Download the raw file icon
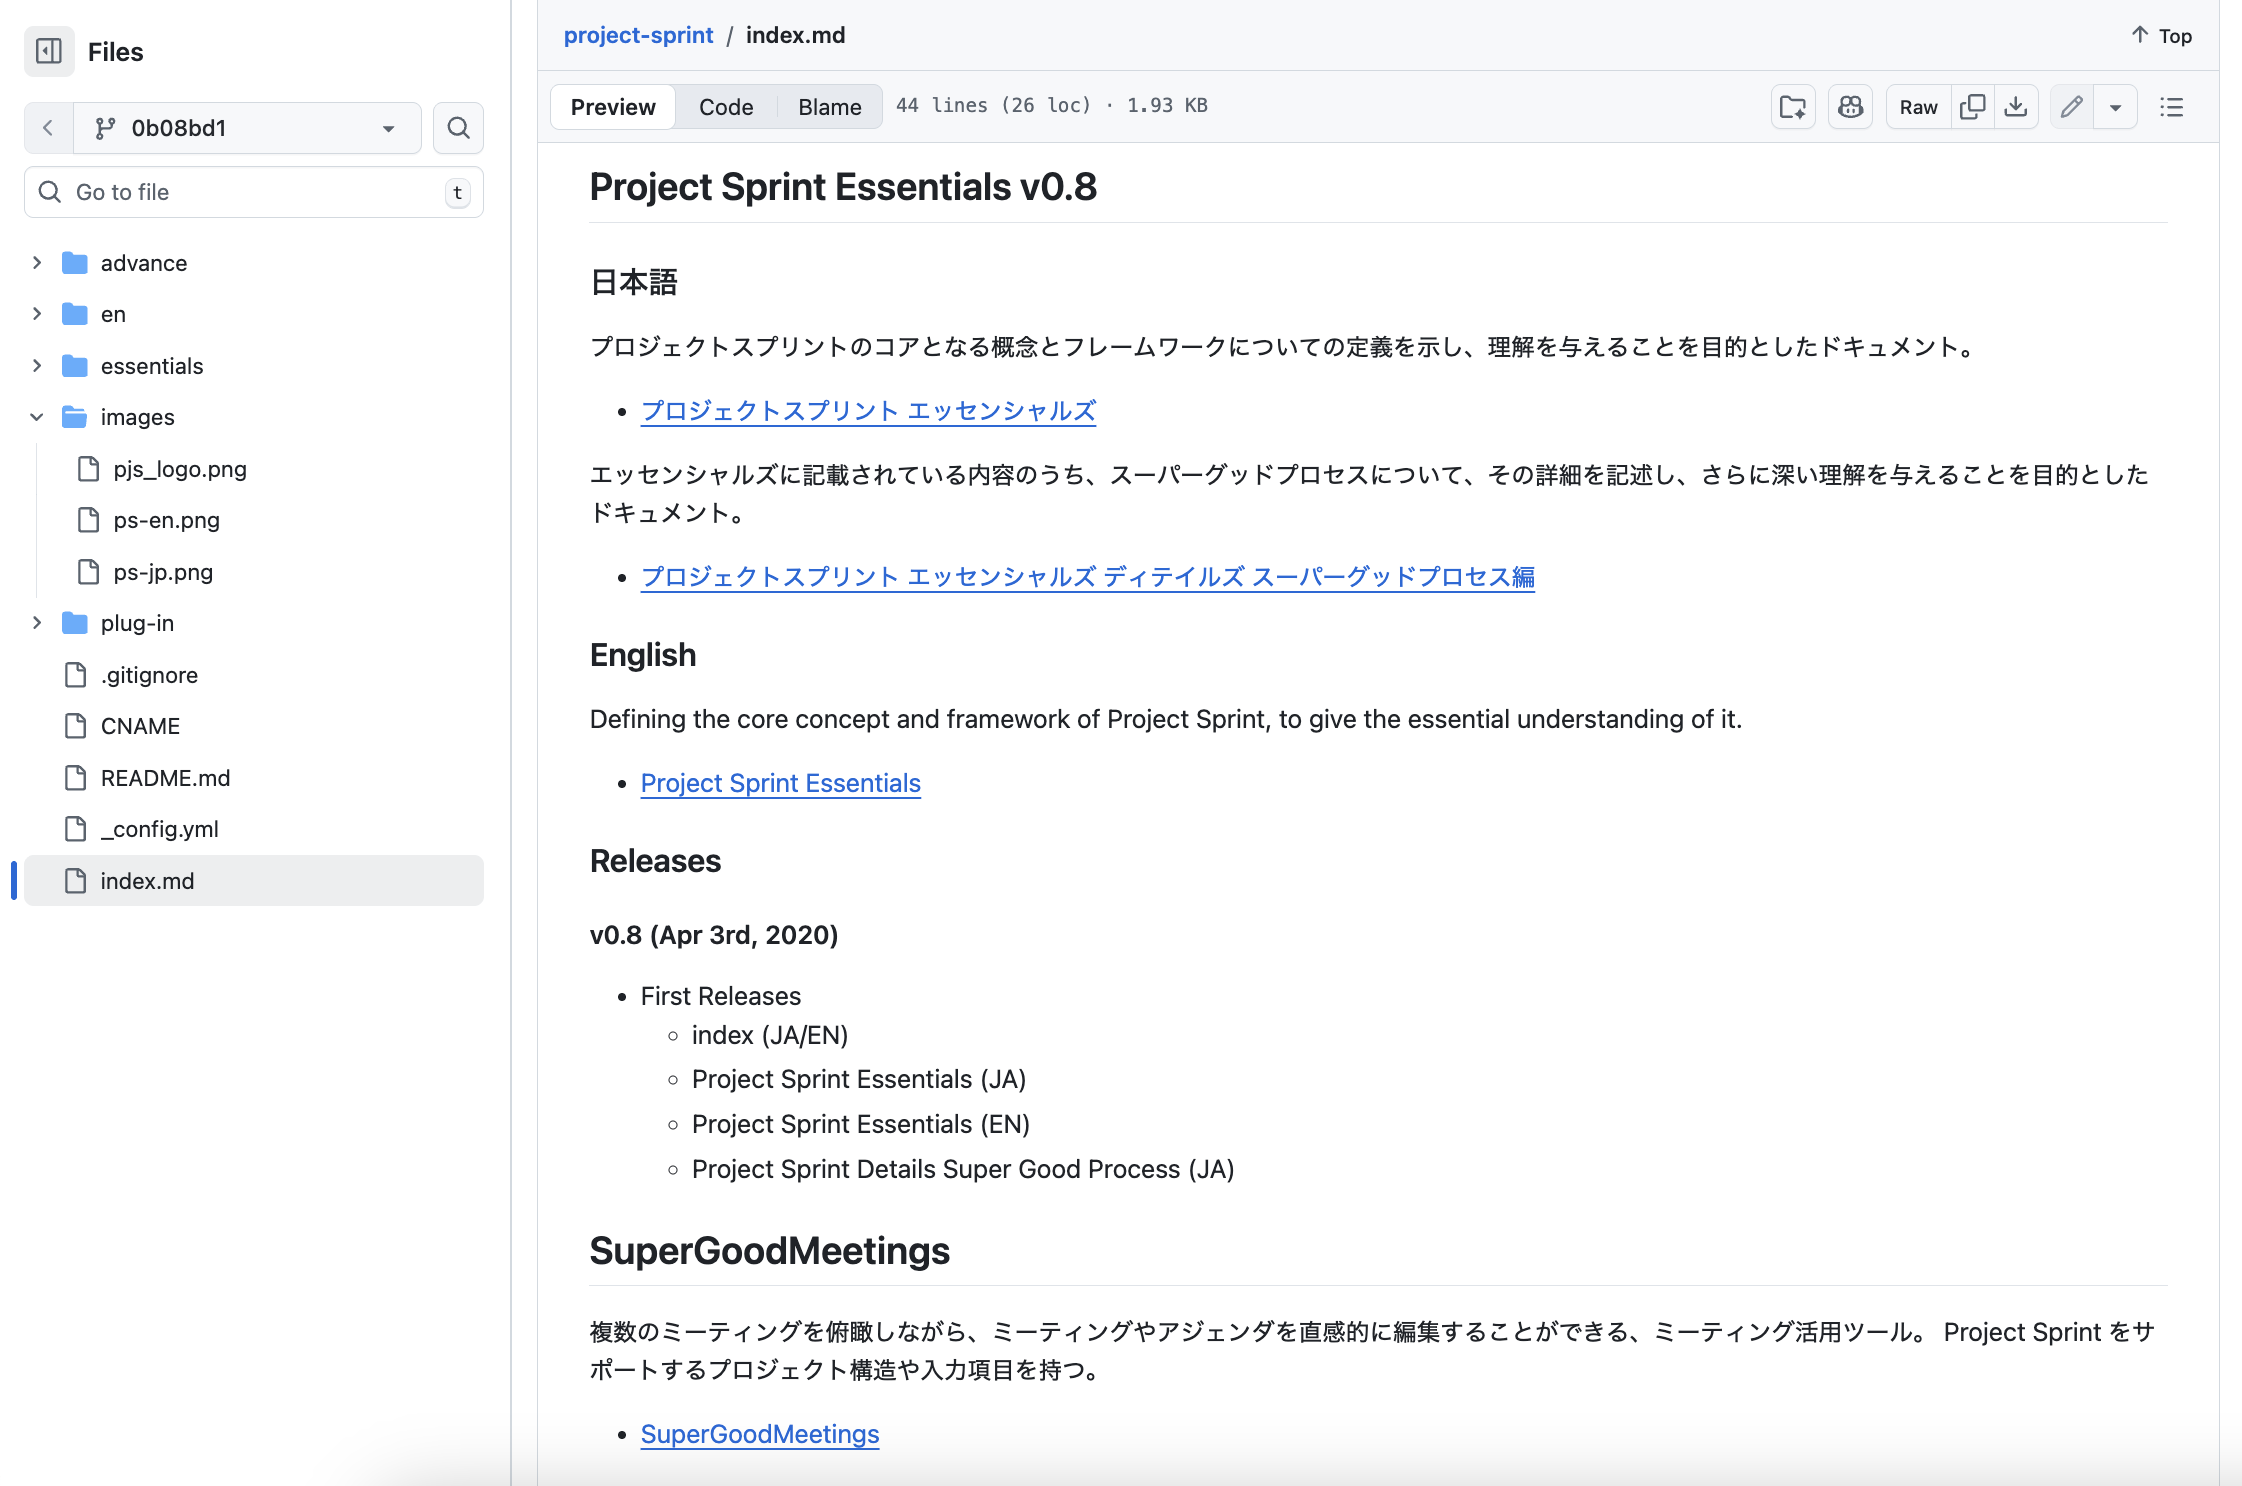The height and width of the screenshot is (1486, 2242). click(x=2016, y=107)
